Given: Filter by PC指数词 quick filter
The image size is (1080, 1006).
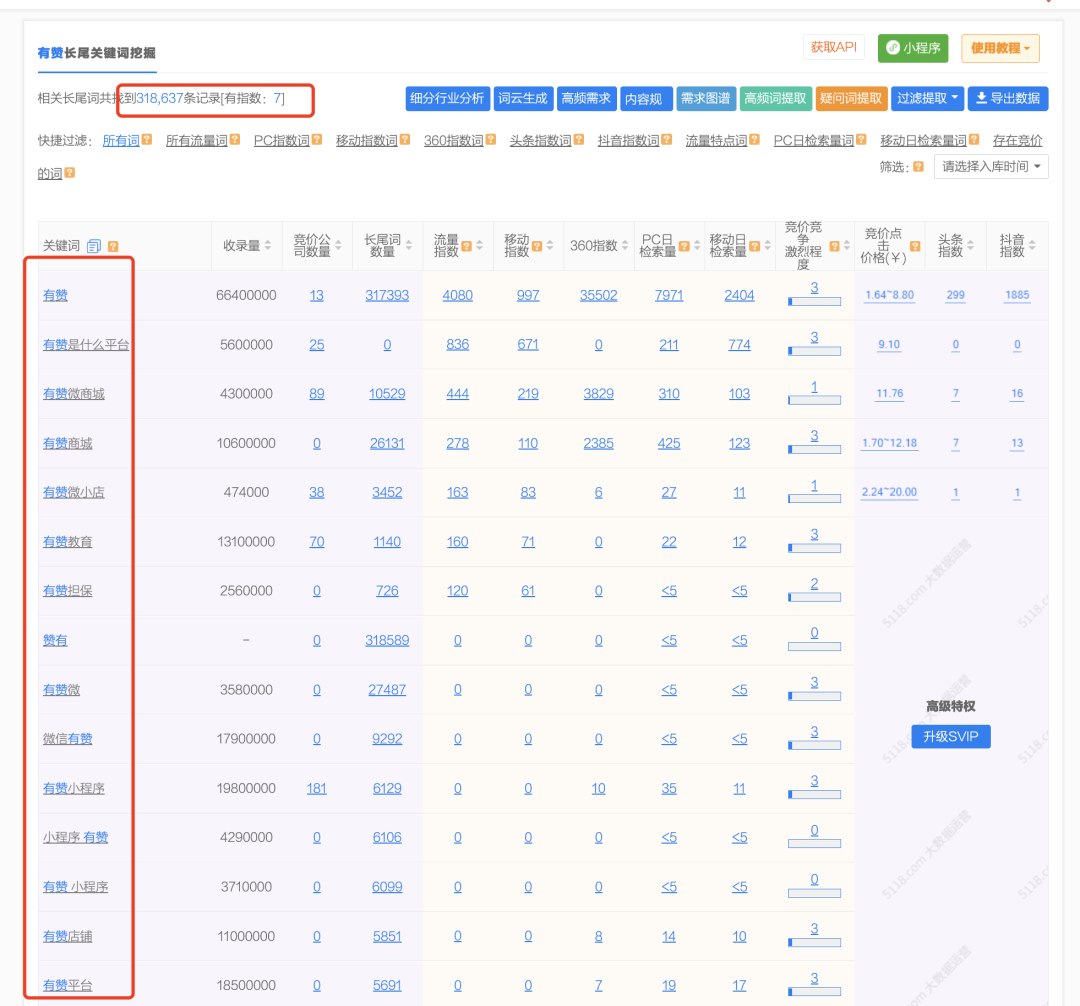Looking at the screenshot, I should point(282,140).
